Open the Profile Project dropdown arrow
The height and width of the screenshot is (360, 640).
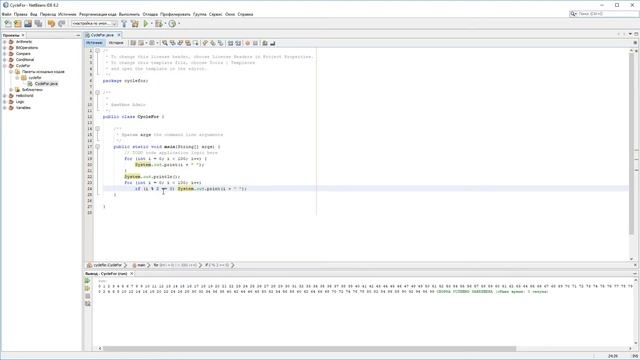(x=179, y=24)
